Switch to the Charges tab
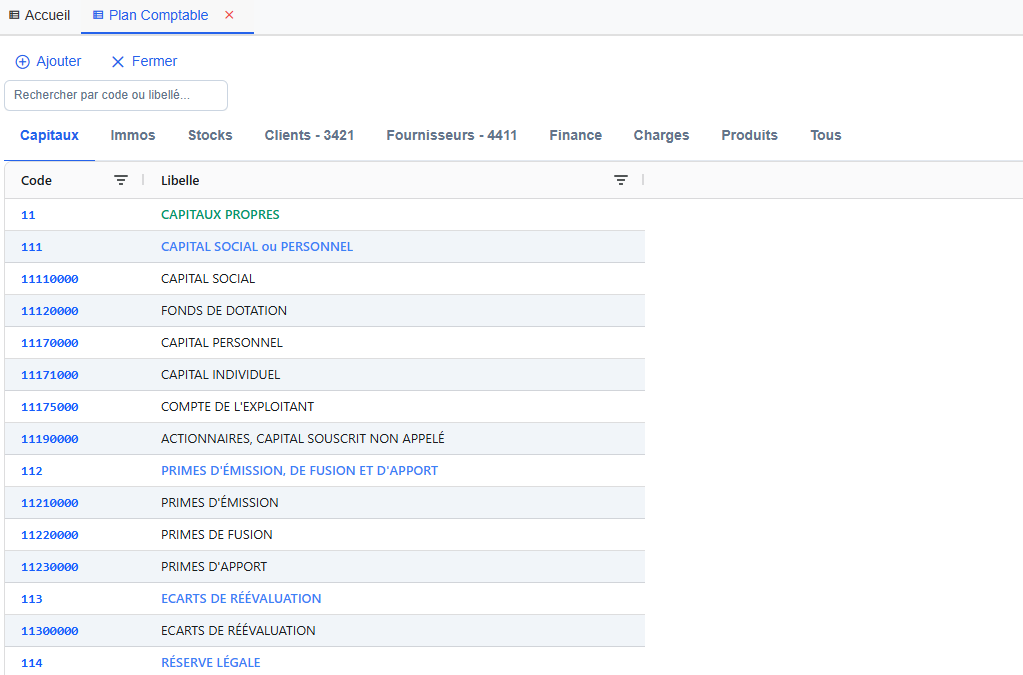Viewport: 1023px width, 675px height. coord(661,135)
